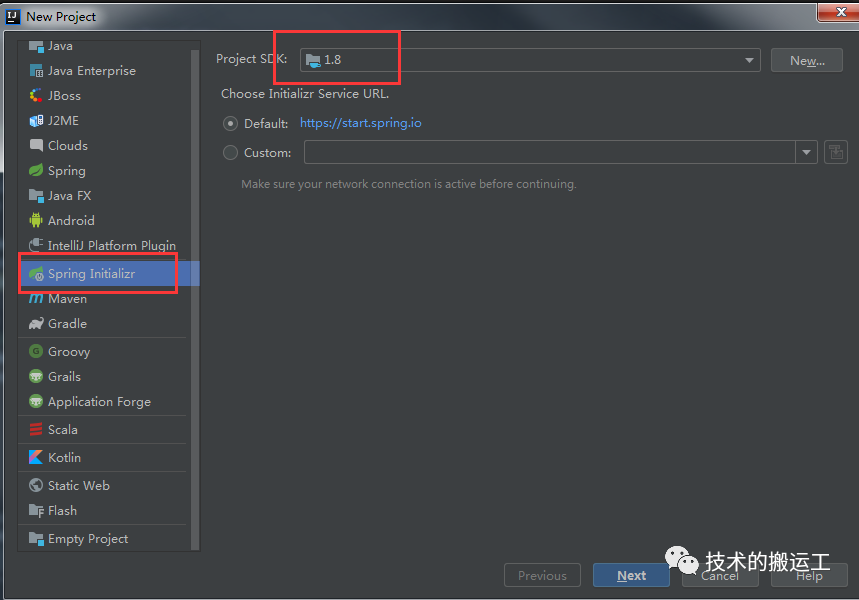Click the Scala icon
The width and height of the screenshot is (859, 600).
36,430
